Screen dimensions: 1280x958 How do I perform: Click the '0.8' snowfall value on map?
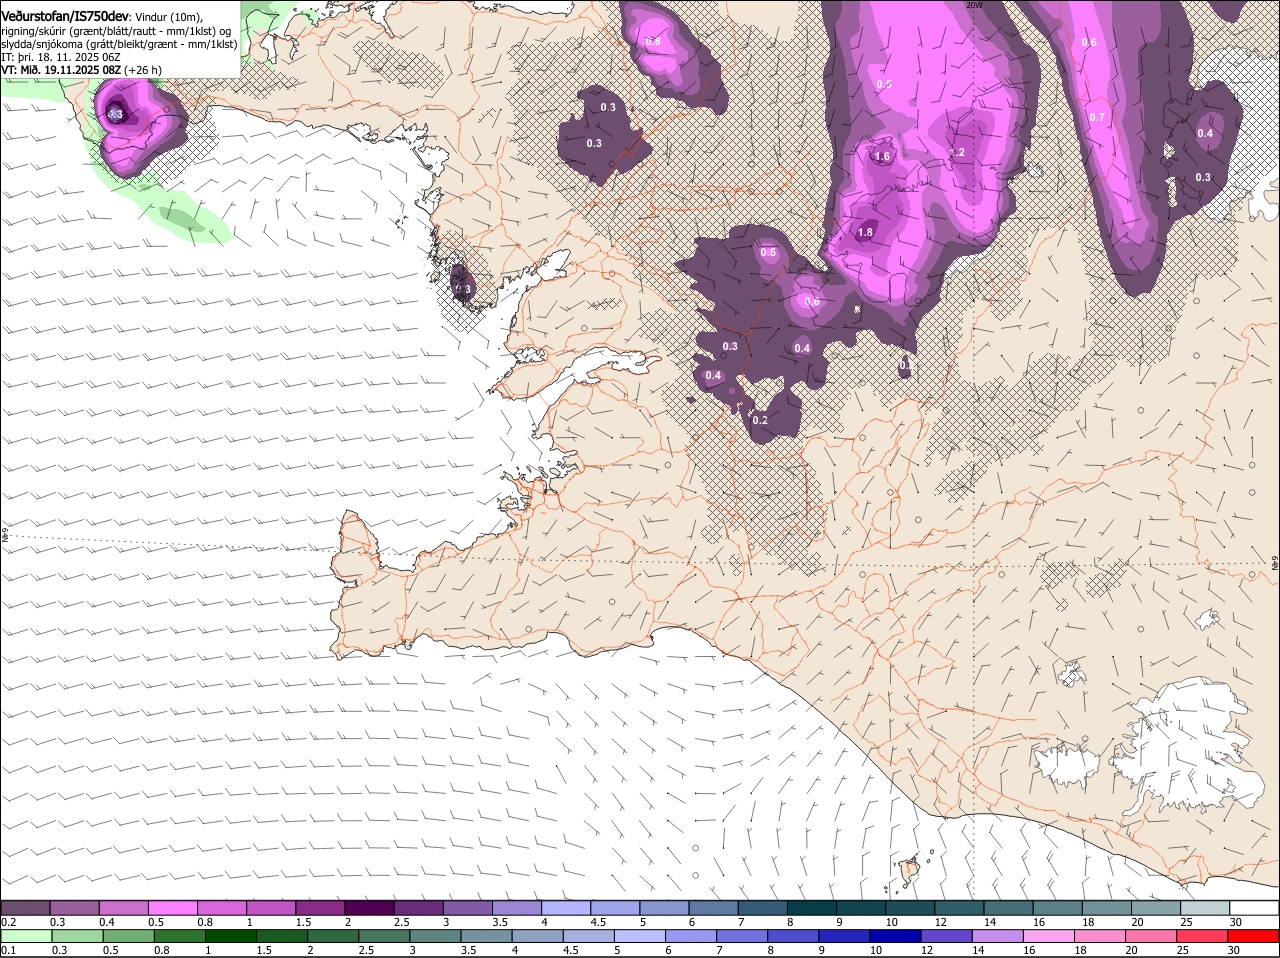pos(653,41)
